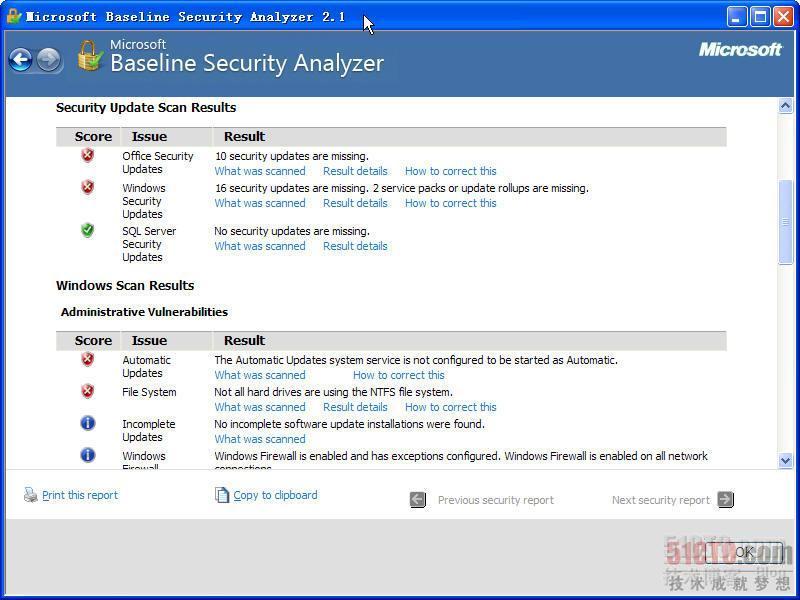
Task: Click the SQL Server Security Updates issue label
Action: pyautogui.click(x=149, y=244)
